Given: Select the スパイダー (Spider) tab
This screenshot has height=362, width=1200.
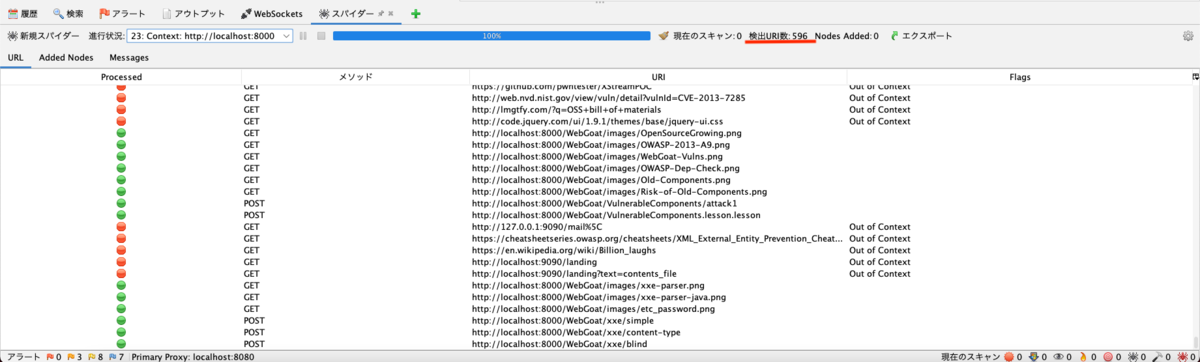Looking at the screenshot, I should click(x=346, y=14).
